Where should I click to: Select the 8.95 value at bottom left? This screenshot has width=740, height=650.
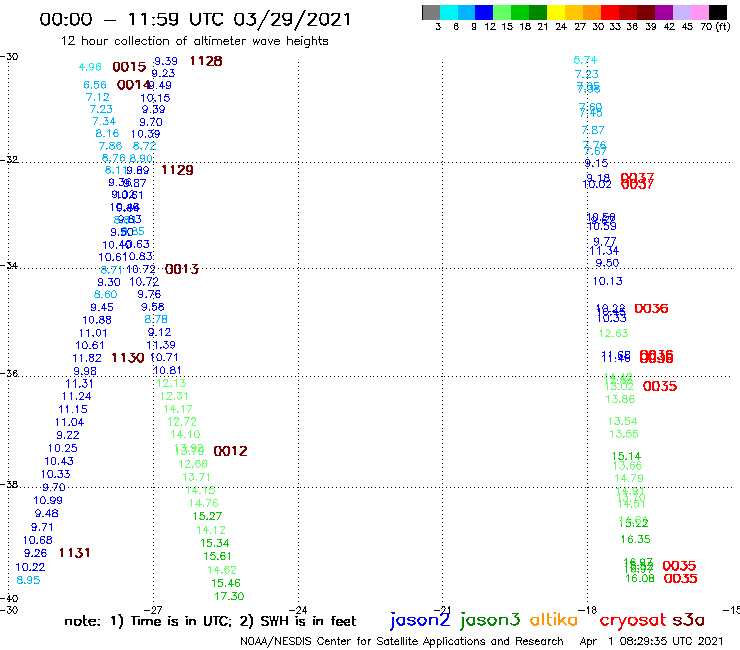pyautogui.click(x=28, y=580)
